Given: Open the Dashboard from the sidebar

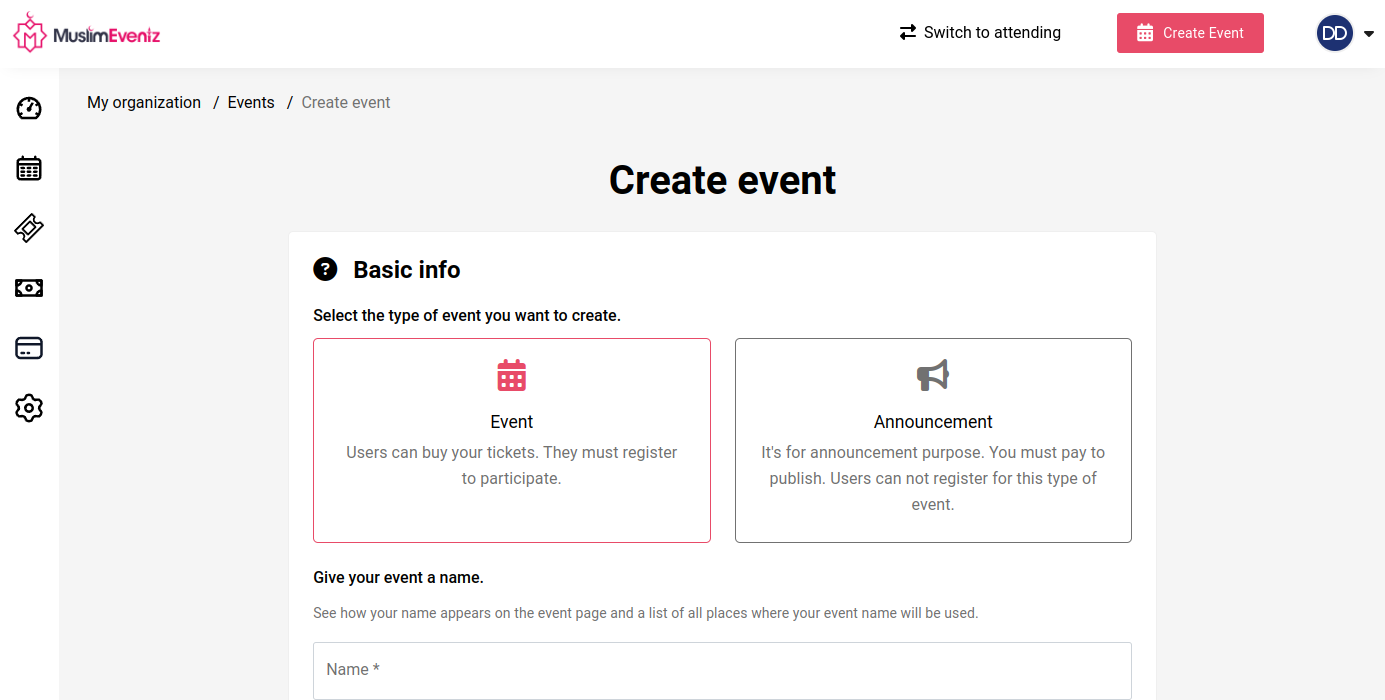Looking at the screenshot, I should (28, 108).
